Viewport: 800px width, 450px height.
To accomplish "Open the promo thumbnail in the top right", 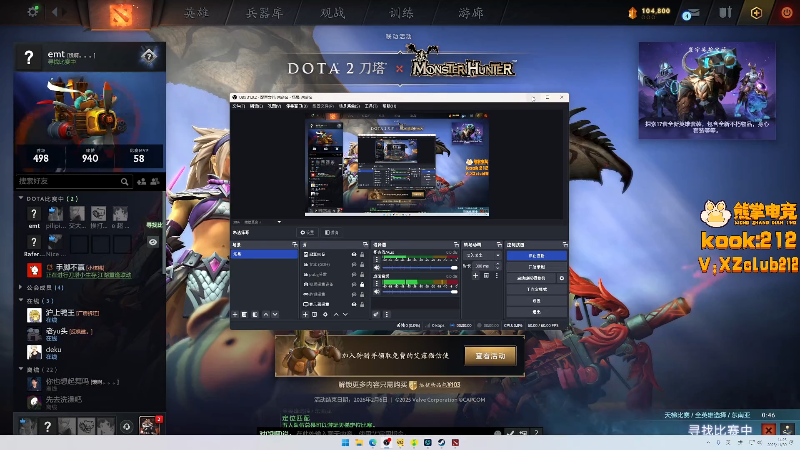I will coord(707,90).
